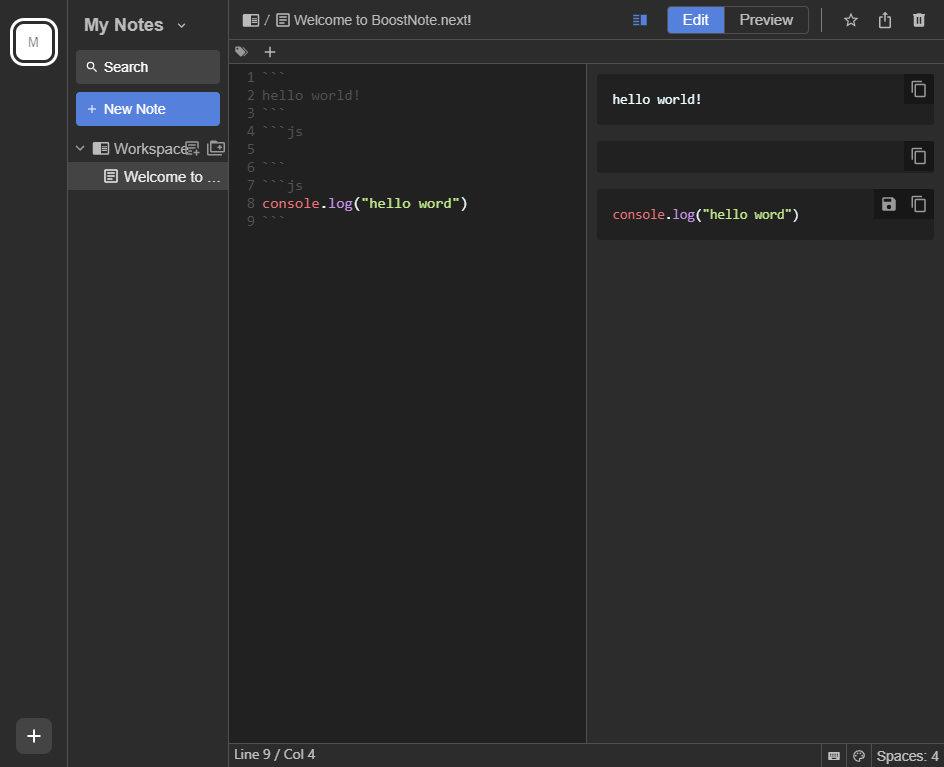Viewport: 944px width, 767px height.
Task: Copy the empty js code block
Action: point(918,156)
